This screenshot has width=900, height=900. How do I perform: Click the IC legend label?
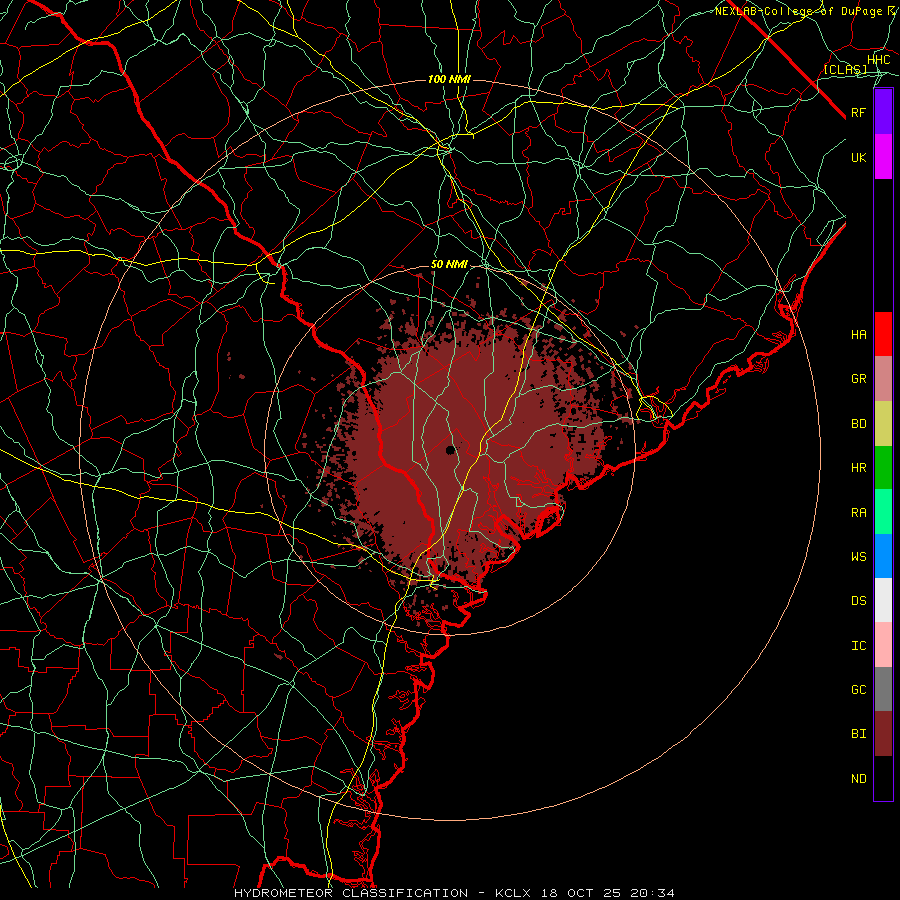click(859, 646)
